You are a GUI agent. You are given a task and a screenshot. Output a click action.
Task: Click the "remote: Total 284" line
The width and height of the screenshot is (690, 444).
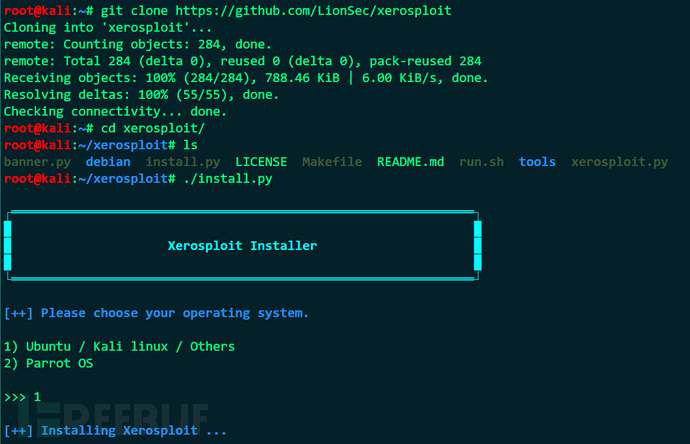pos(242,61)
